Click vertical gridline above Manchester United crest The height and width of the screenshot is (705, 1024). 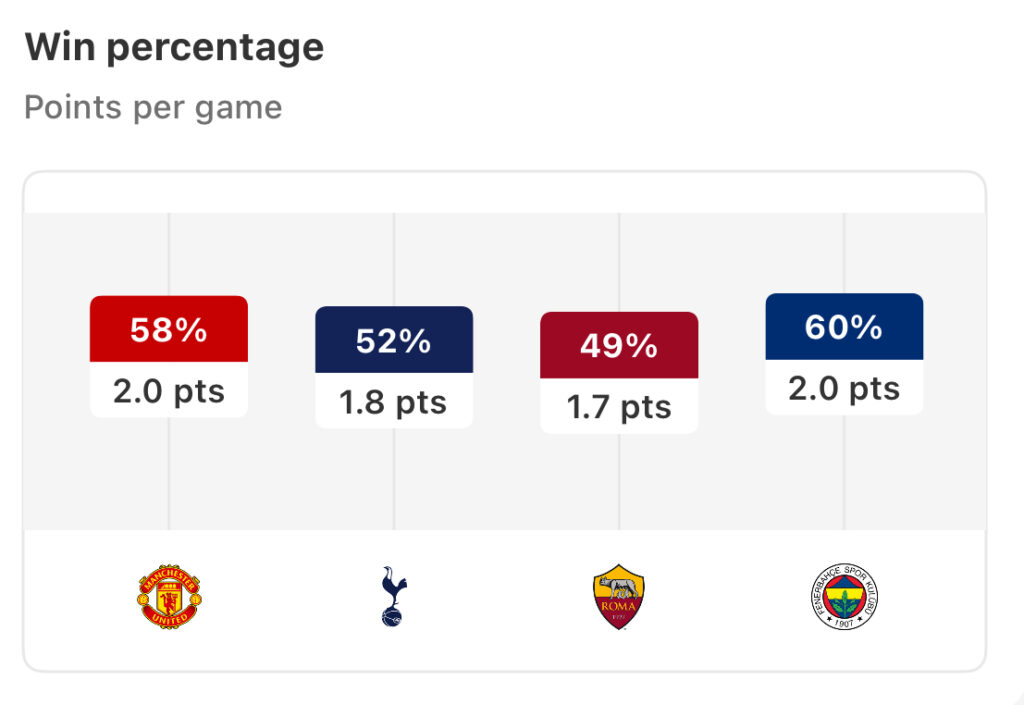coord(168,473)
